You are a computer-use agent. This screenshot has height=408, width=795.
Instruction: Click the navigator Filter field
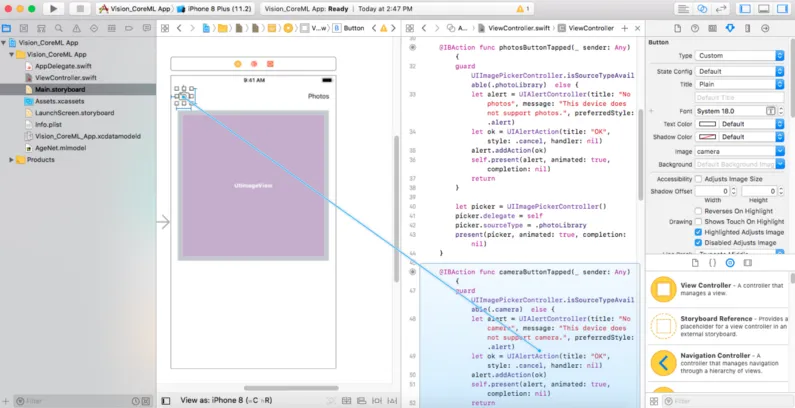[71, 401]
